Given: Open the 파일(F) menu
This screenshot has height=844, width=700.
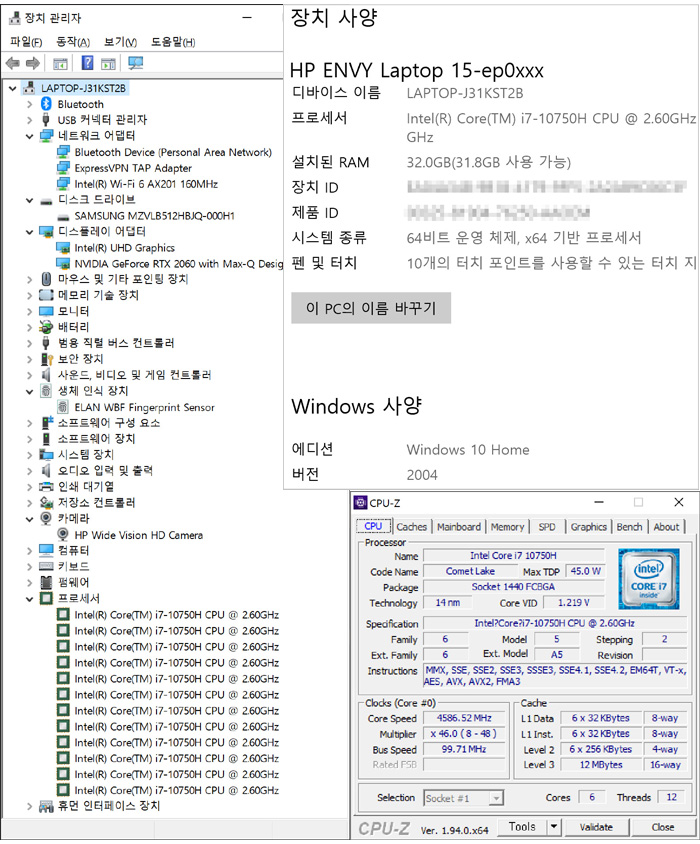Looking at the screenshot, I should (26, 41).
